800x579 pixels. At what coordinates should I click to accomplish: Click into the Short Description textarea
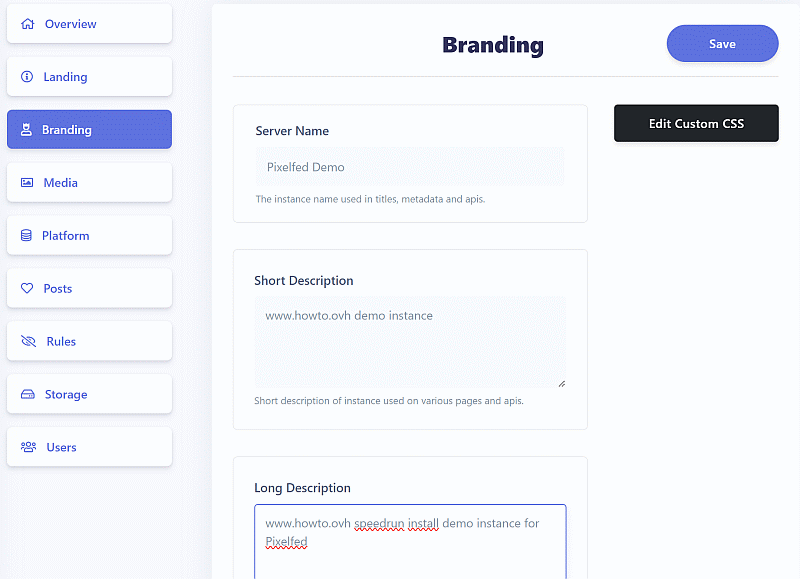point(409,341)
